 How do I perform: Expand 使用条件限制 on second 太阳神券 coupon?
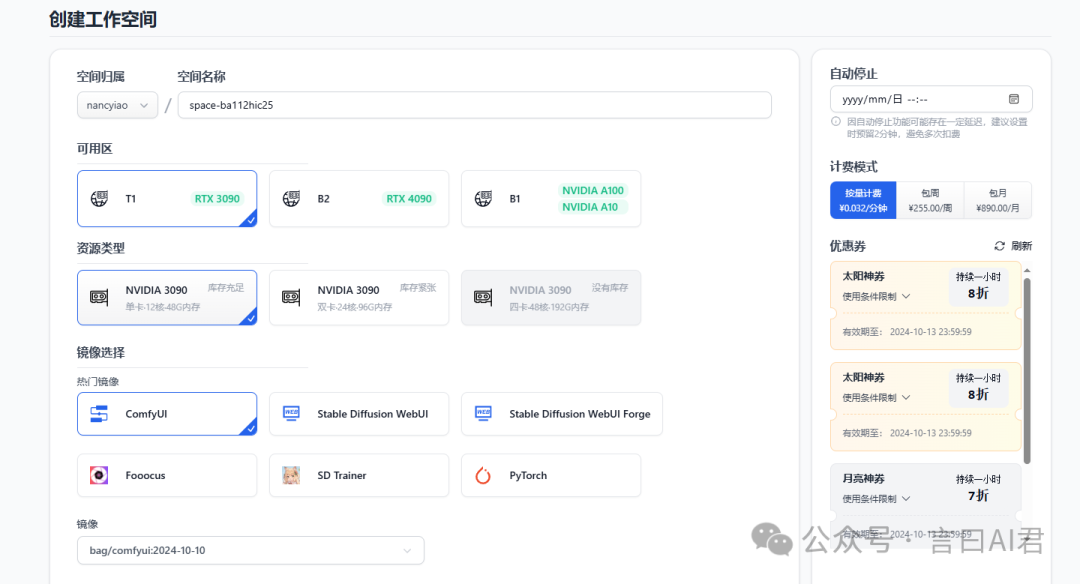[876, 397]
